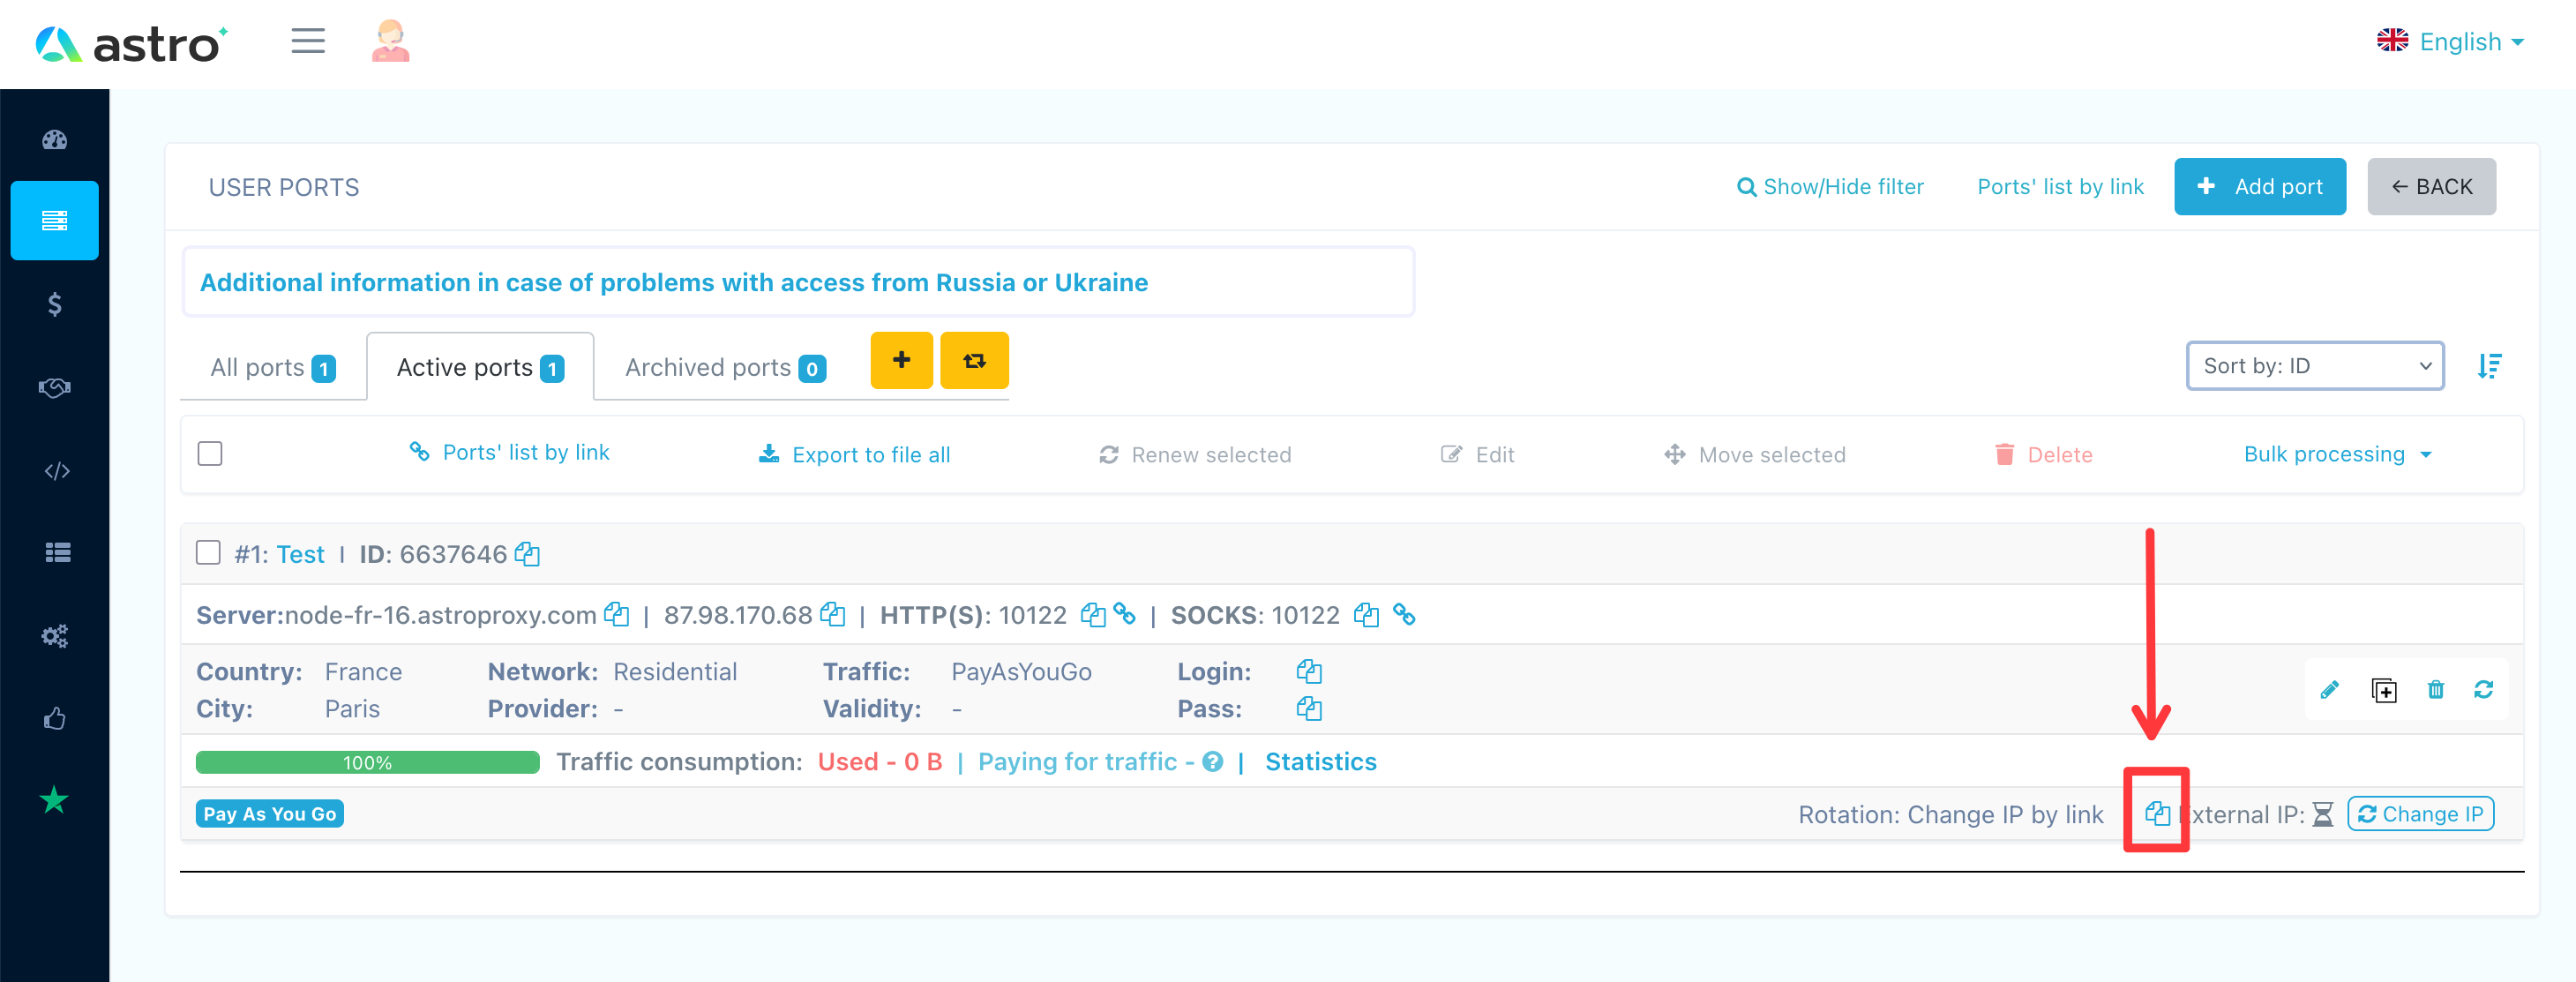The width and height of the screenshot is (2576, 982).
Task: Open the API code sidebar icon
Action: [x=57, y=470]
